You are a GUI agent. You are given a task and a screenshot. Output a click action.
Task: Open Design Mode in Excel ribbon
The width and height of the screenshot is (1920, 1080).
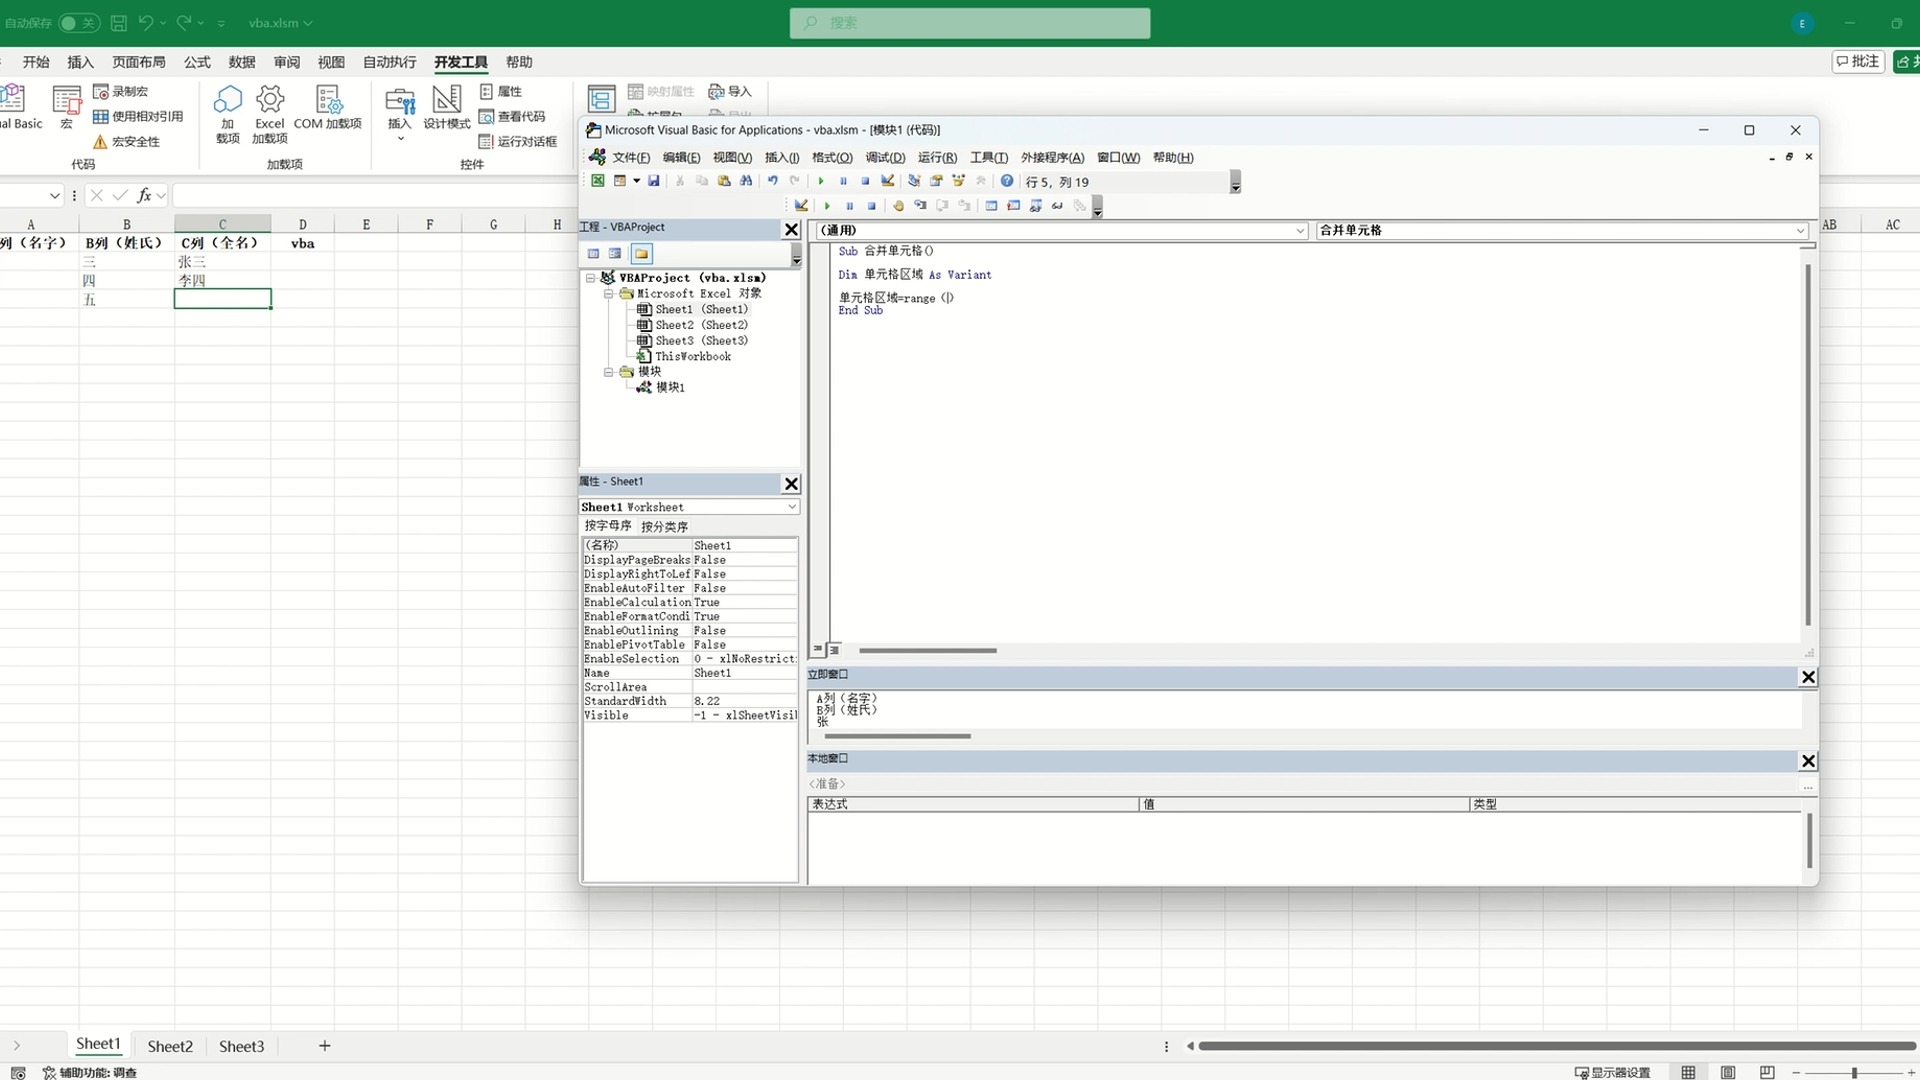(446, 108)
